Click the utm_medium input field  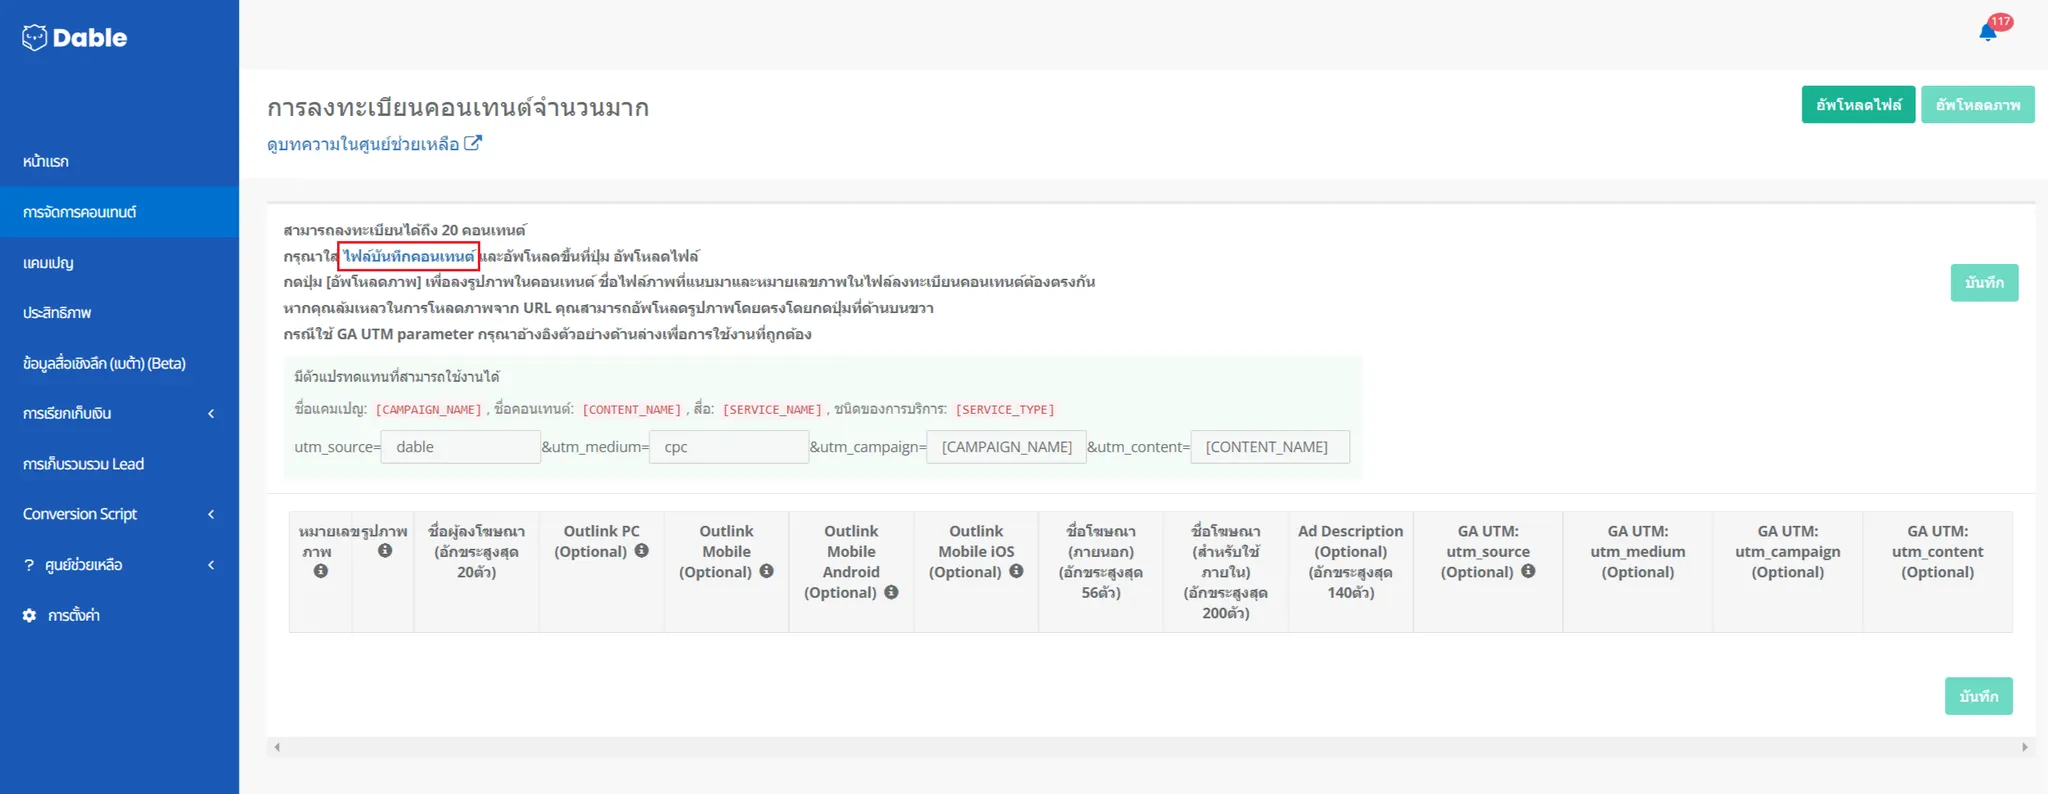(729, 447)
